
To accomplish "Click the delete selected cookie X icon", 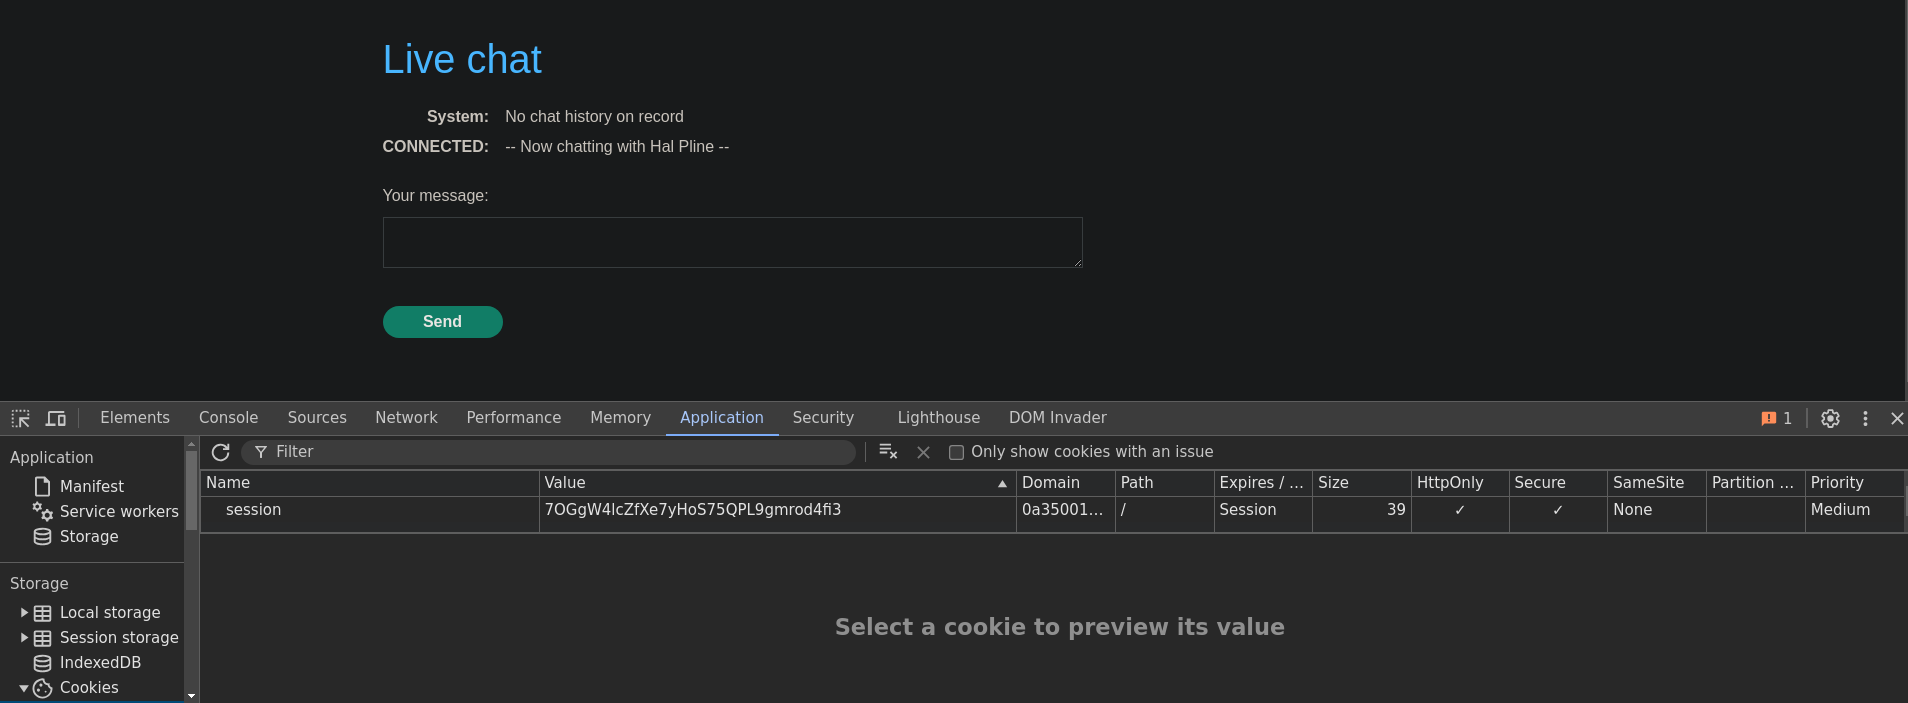I will coord(923,453).
